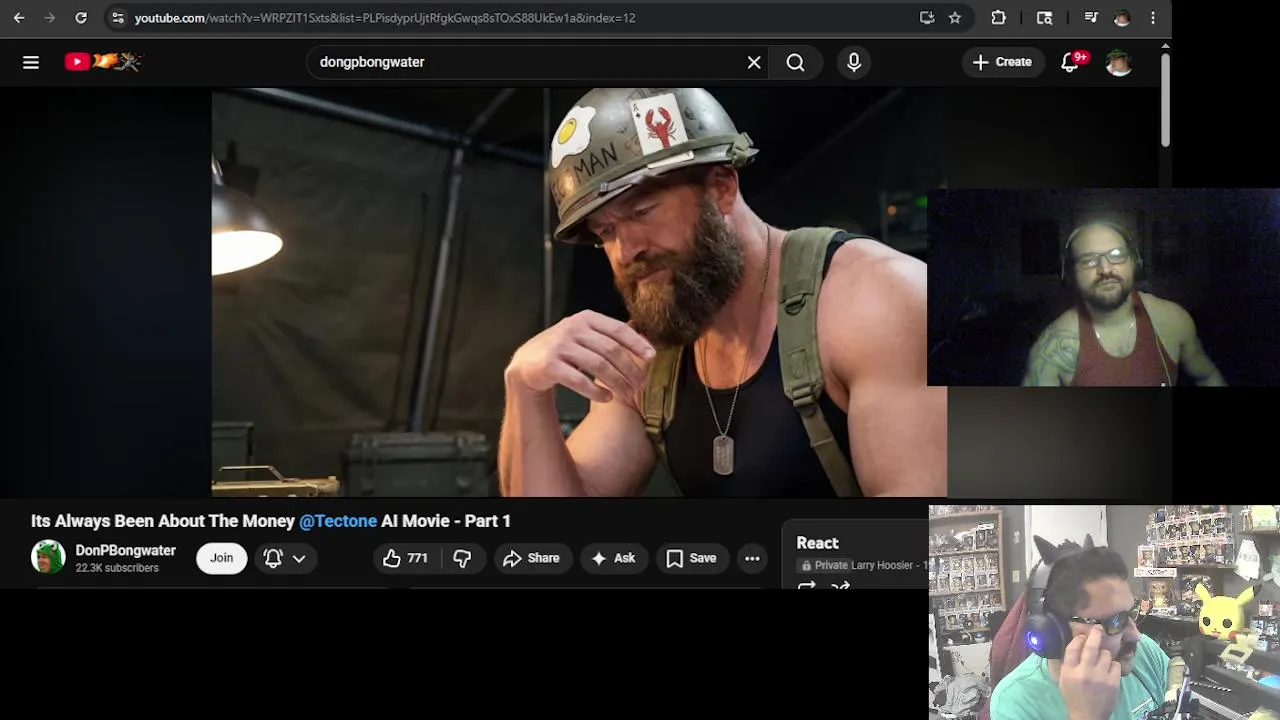This screenshot has width=1280, height=720.
Task: Dislike the video with thumbs-down
Action: [462, 558]
